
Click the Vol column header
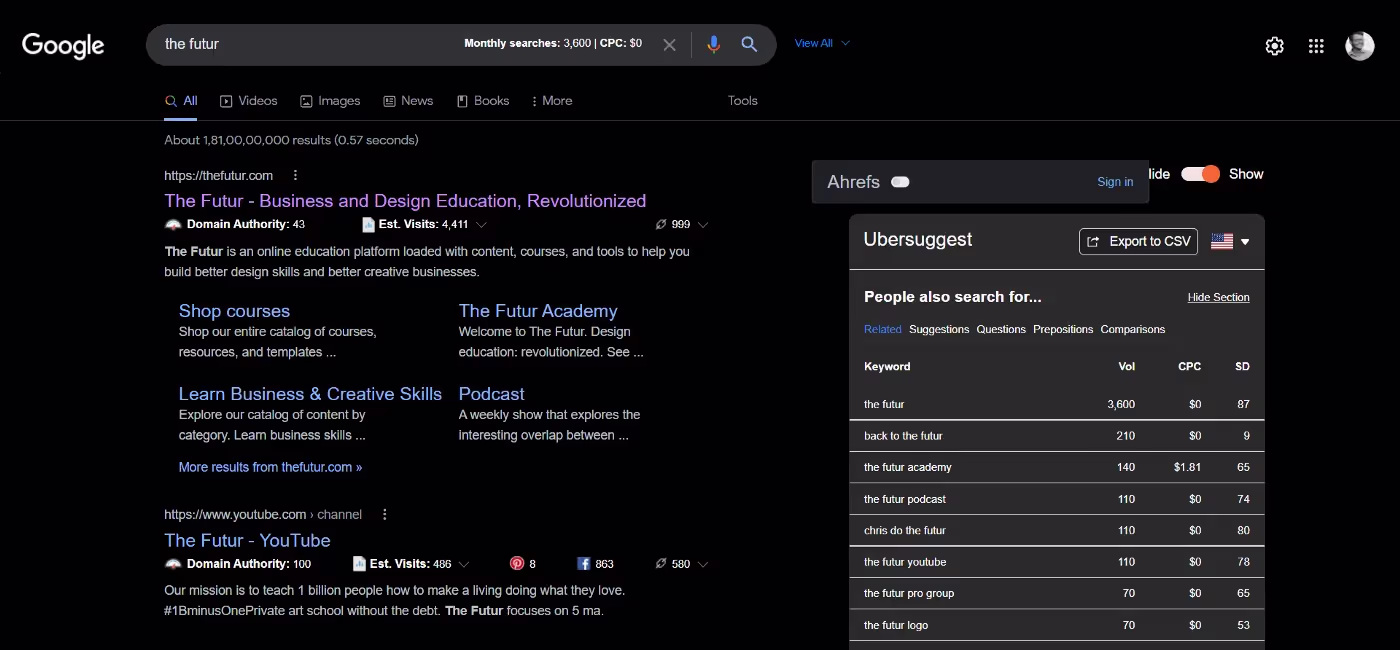(1126, 366)
